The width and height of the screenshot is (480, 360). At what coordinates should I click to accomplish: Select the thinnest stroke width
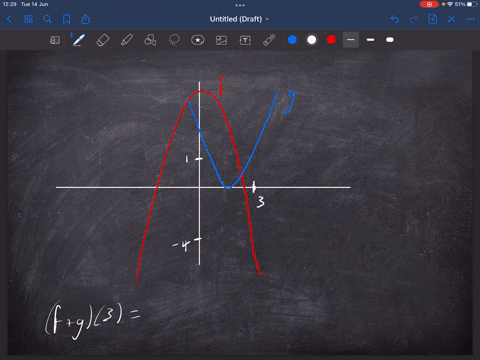[x=351, y=40]
